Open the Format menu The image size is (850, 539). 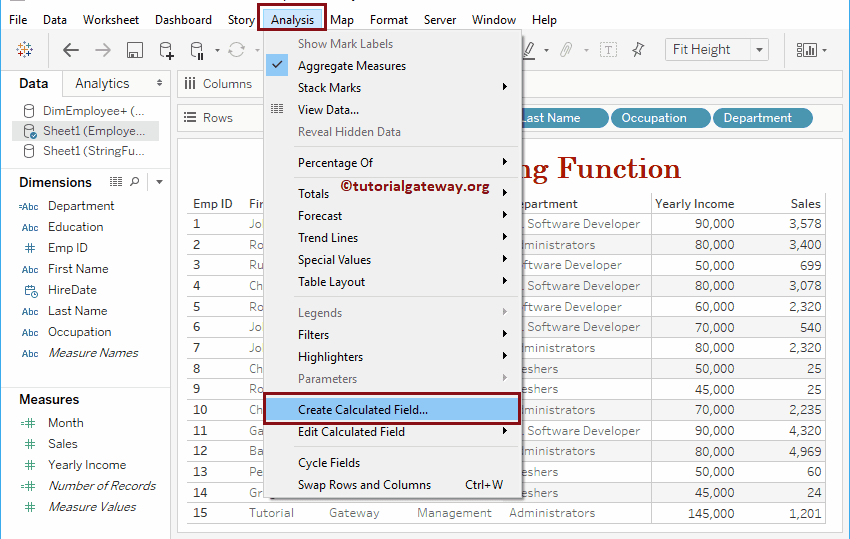[389, 20]
